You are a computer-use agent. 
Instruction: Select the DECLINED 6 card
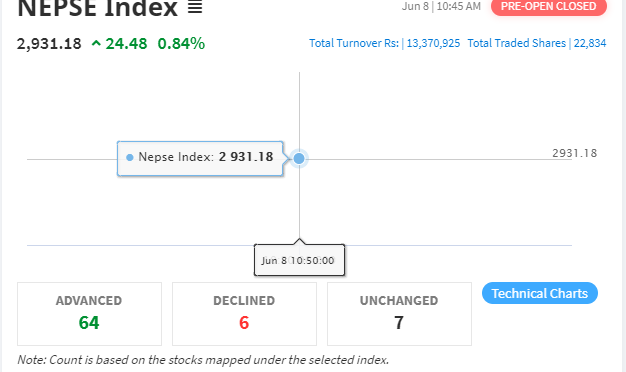click(244, 314)
